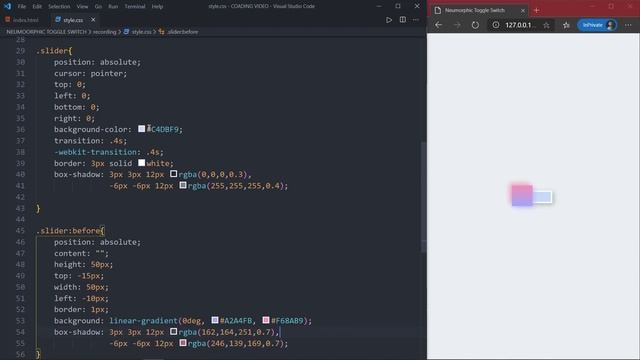640x360 pixels.
Task: Open the Selection menu
Action: [x=59, y=7]
